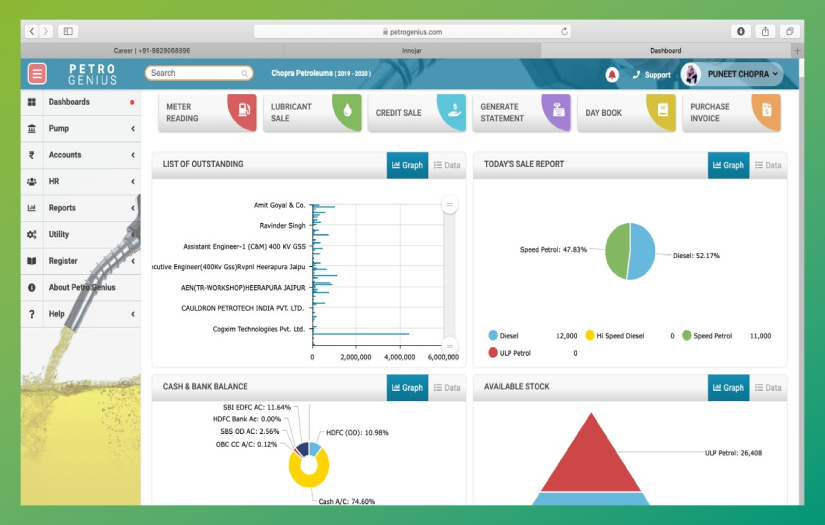Click the Utility gears icon

32,235
